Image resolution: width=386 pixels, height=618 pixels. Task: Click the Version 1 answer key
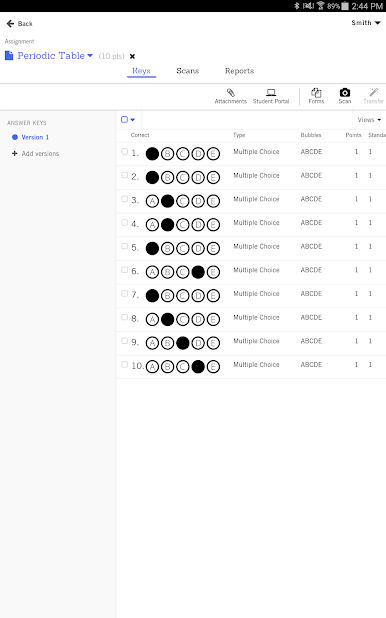pos(35,137)
